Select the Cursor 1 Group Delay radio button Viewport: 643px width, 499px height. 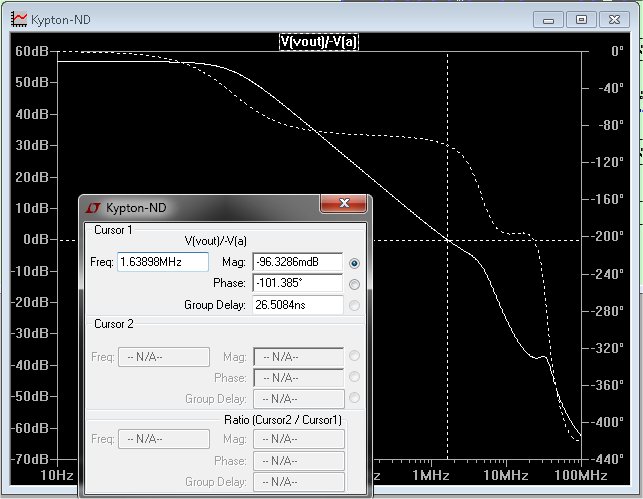tap(354, 305)
